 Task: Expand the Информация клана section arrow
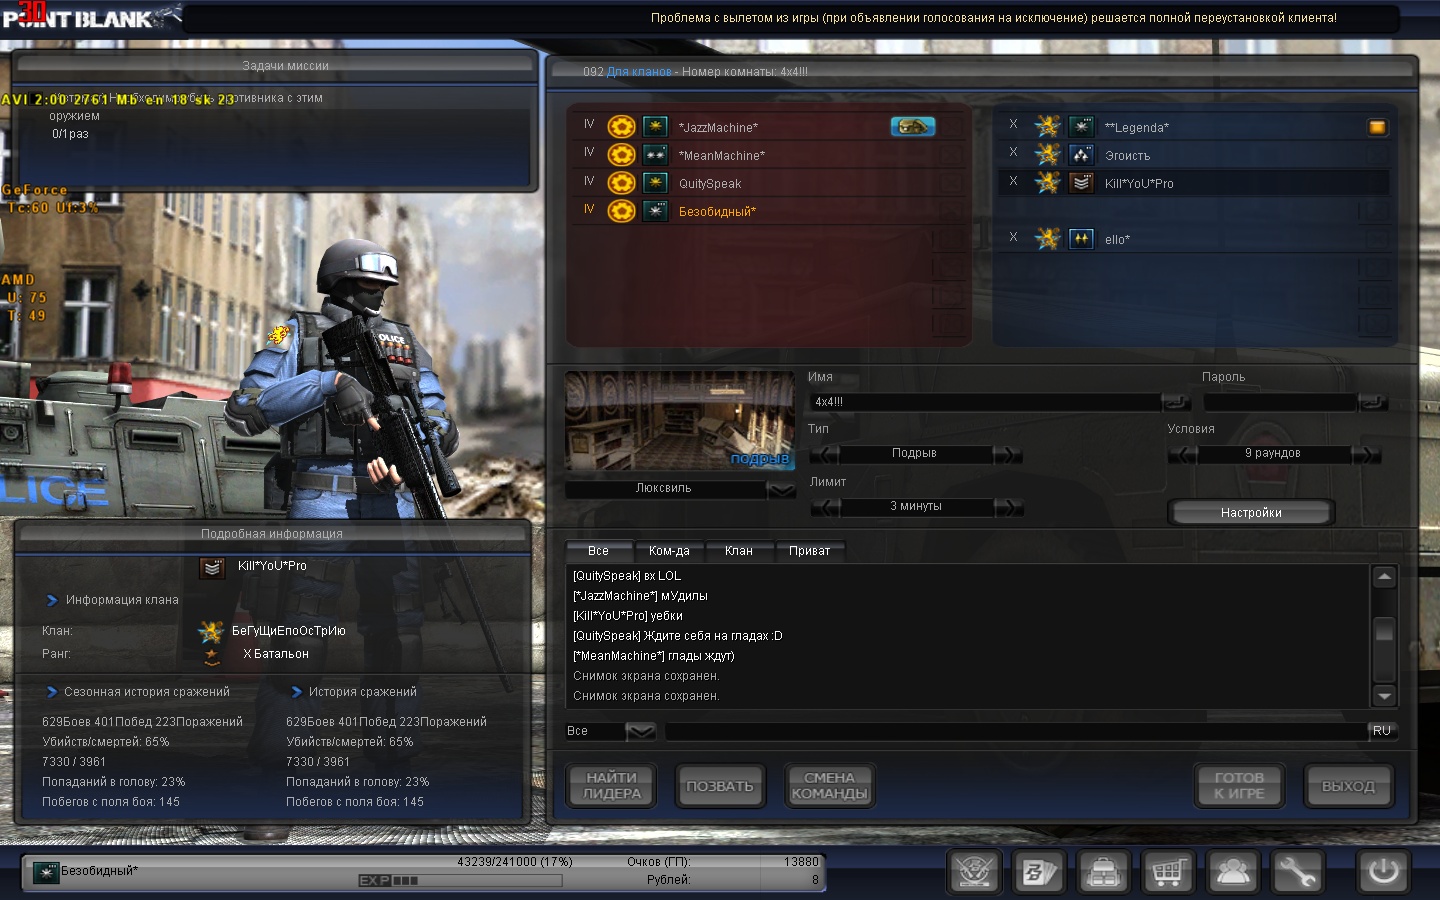pos(52,600)
